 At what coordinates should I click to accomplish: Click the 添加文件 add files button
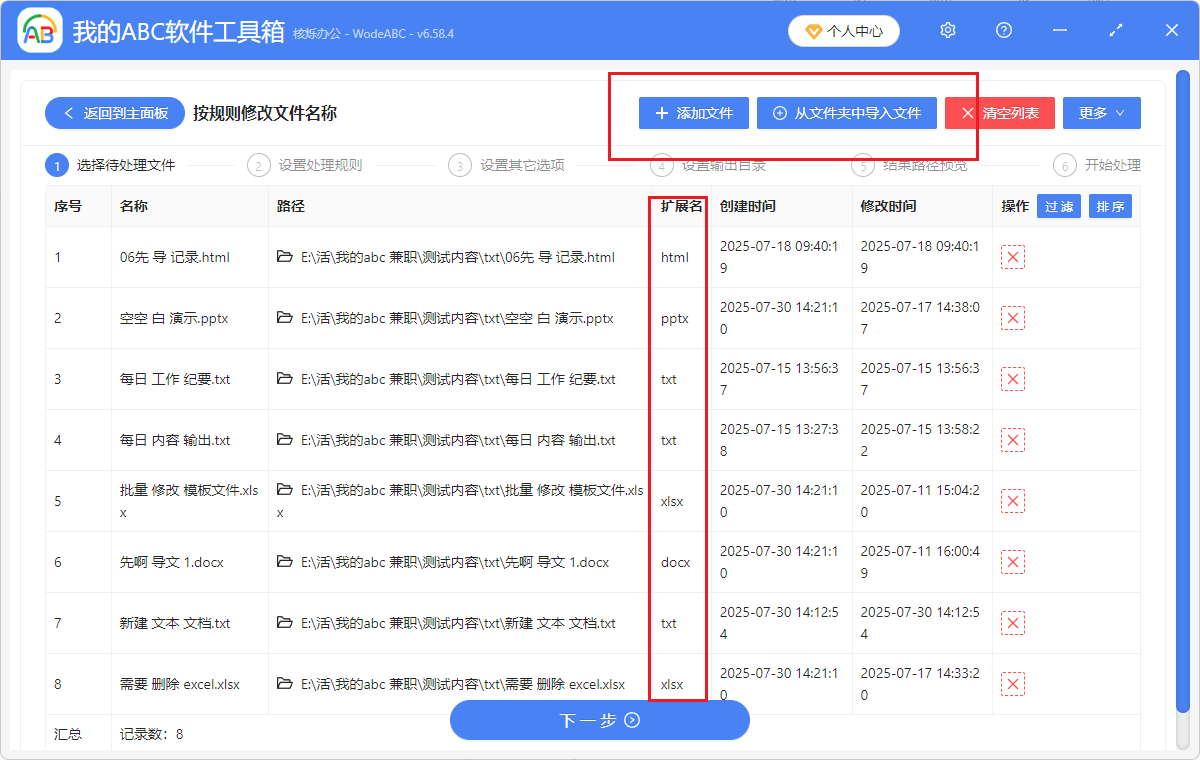[693, 113]
